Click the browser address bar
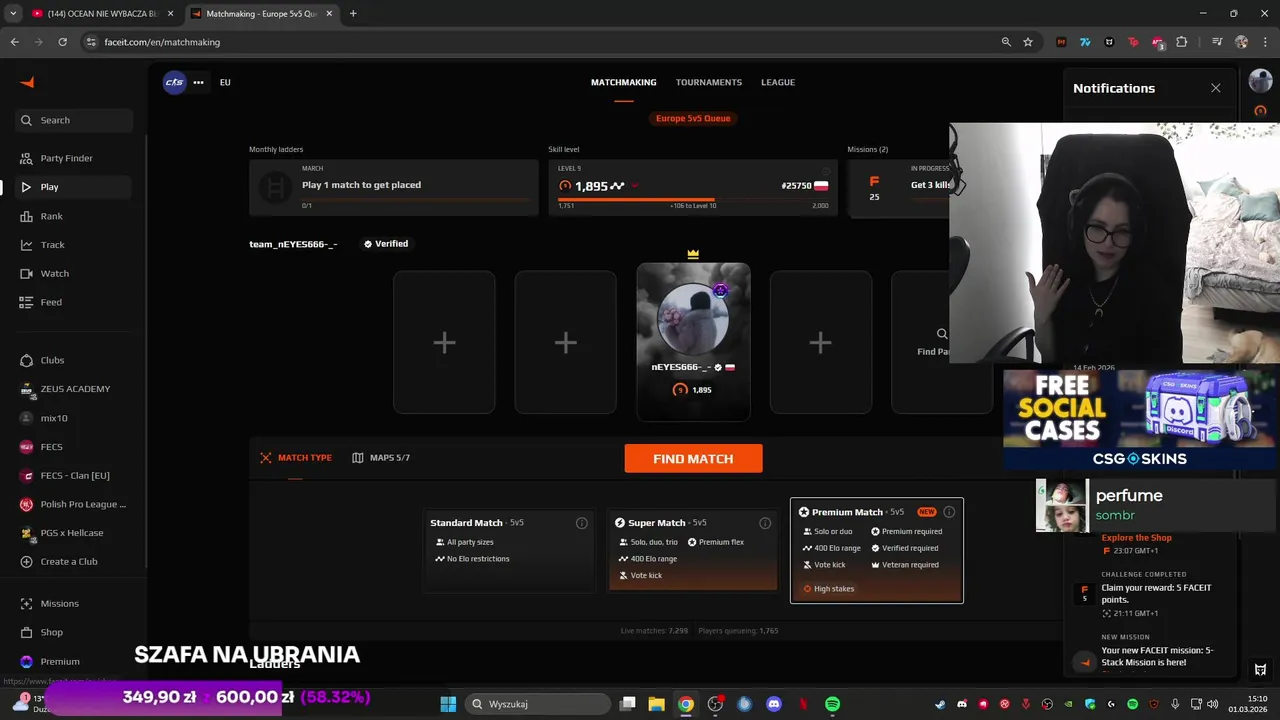 click(540, 42)
